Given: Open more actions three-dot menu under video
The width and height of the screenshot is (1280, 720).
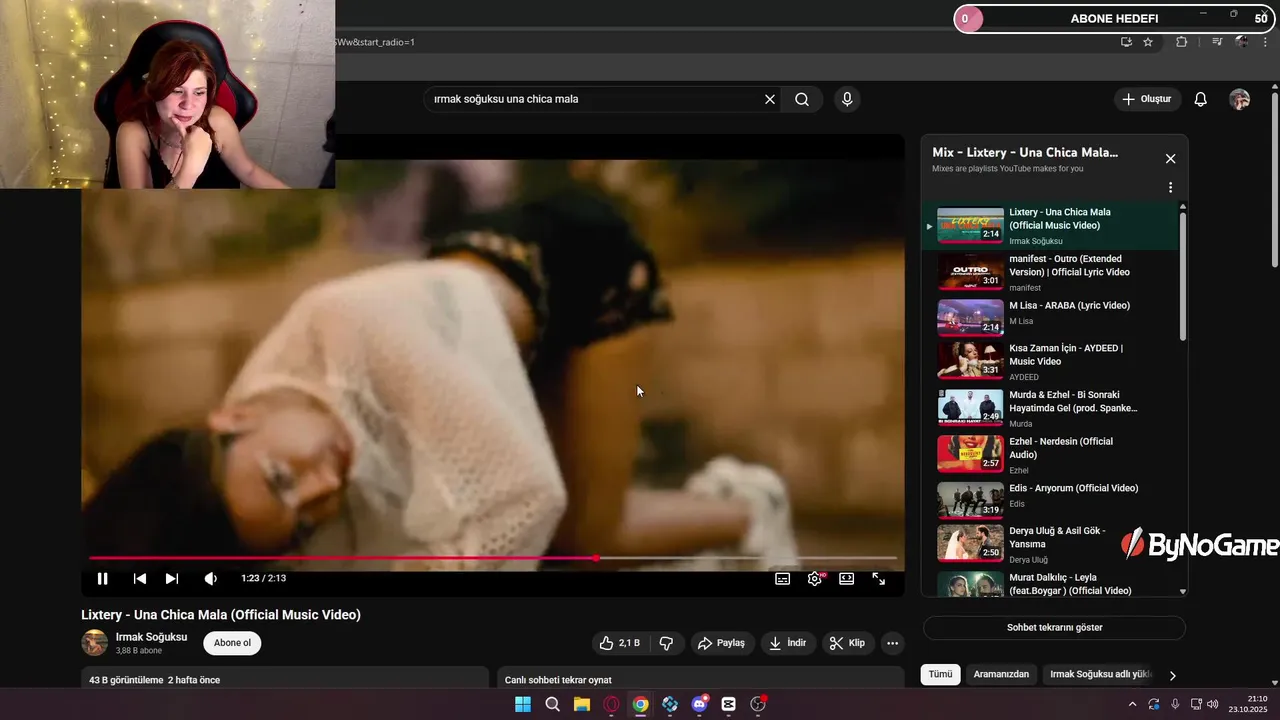Looking at the screenshot, I should point(893,643).
